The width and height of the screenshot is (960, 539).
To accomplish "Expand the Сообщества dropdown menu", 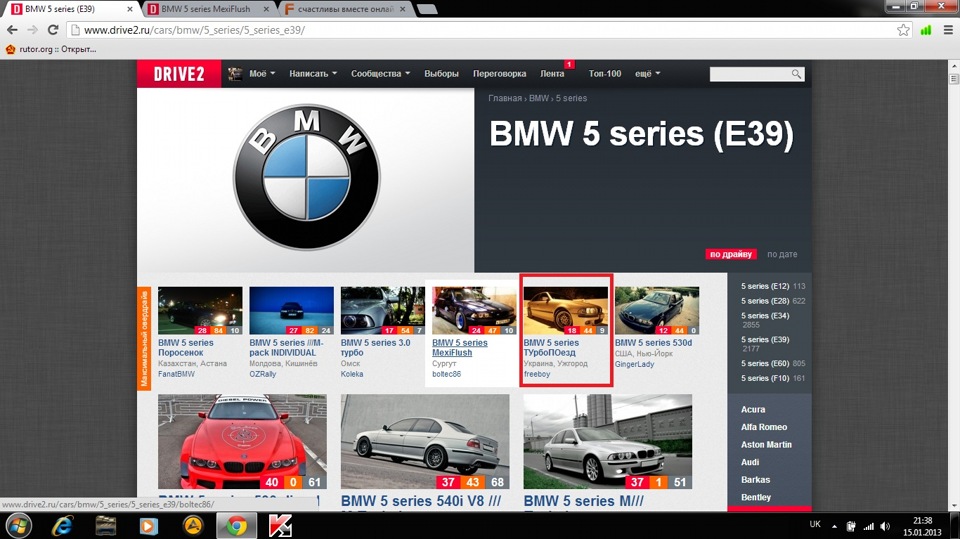I will pos(380,74).
